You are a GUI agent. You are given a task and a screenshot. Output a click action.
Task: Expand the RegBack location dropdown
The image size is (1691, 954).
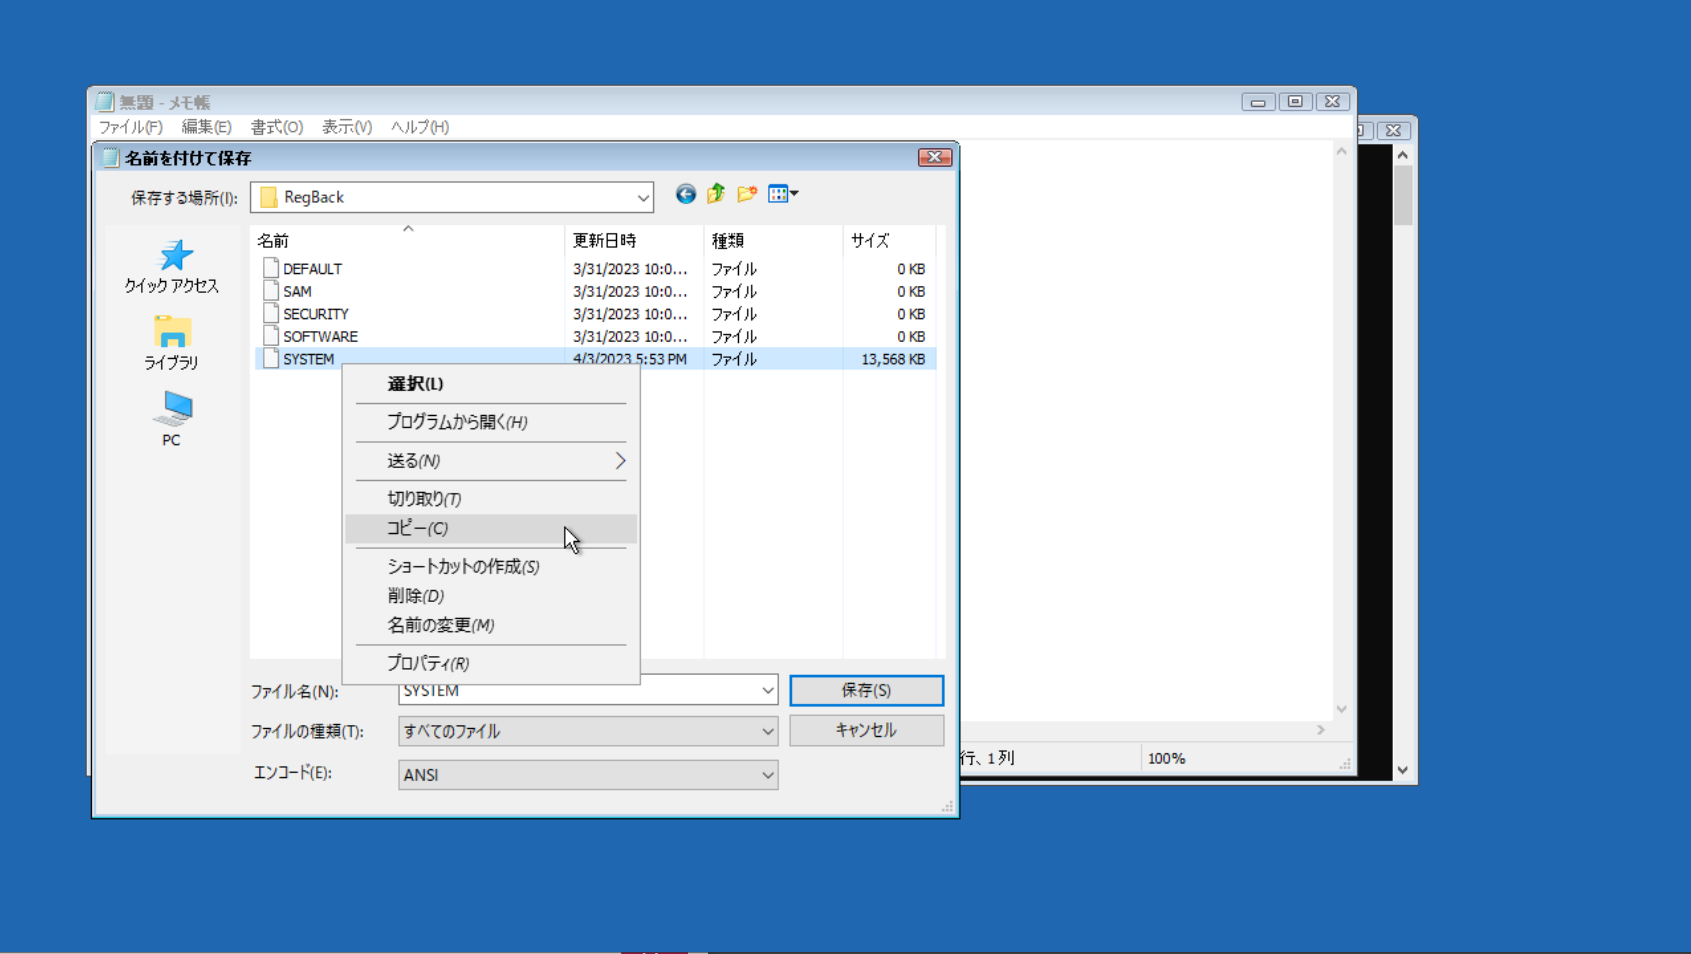click(643, 198)
